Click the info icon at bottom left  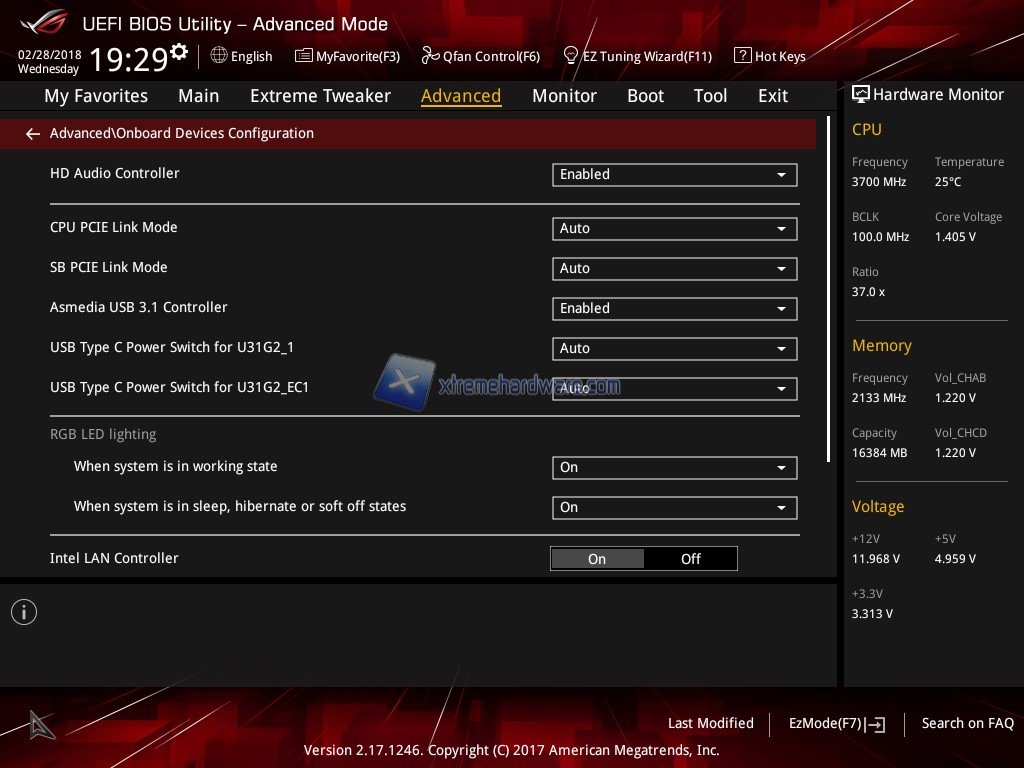pos(24,612)
